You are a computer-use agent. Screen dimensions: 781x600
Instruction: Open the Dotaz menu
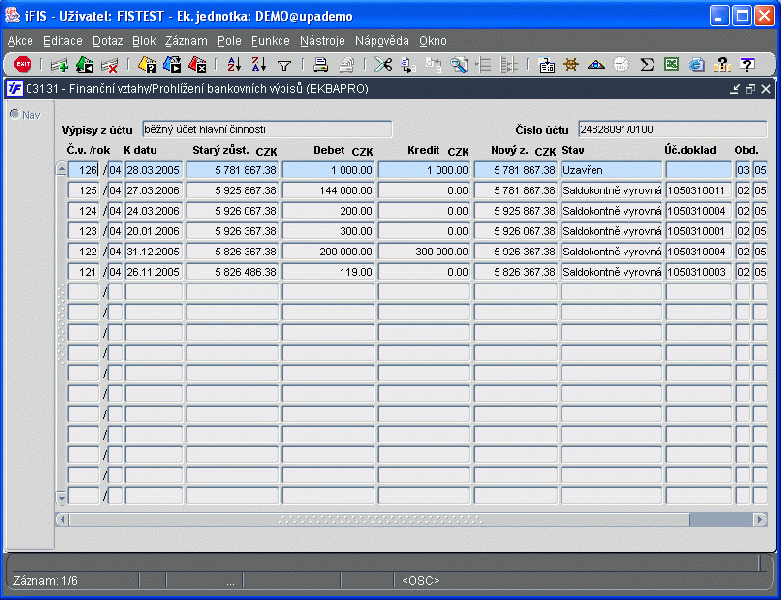[x=108, y=41]
